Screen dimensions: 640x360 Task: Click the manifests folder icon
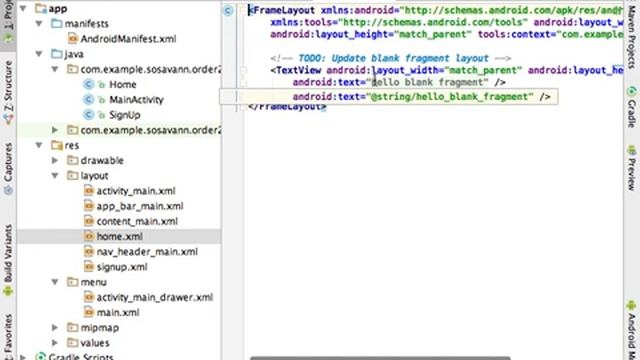point(57,24)
